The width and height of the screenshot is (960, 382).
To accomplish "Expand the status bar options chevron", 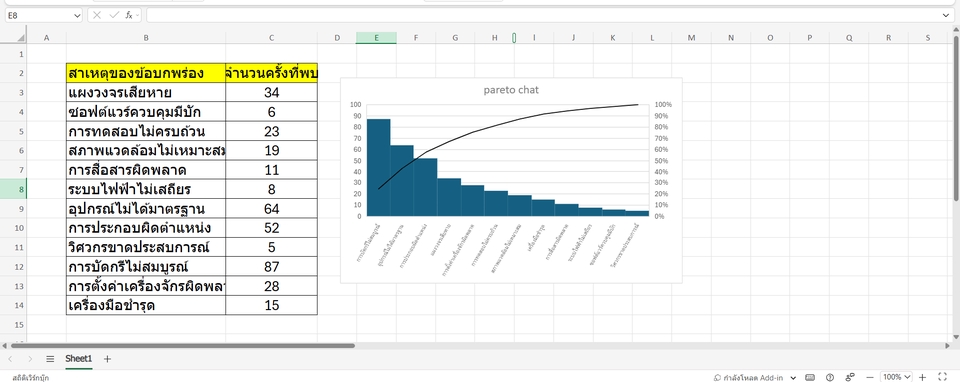I will click(x=793, y=378).
